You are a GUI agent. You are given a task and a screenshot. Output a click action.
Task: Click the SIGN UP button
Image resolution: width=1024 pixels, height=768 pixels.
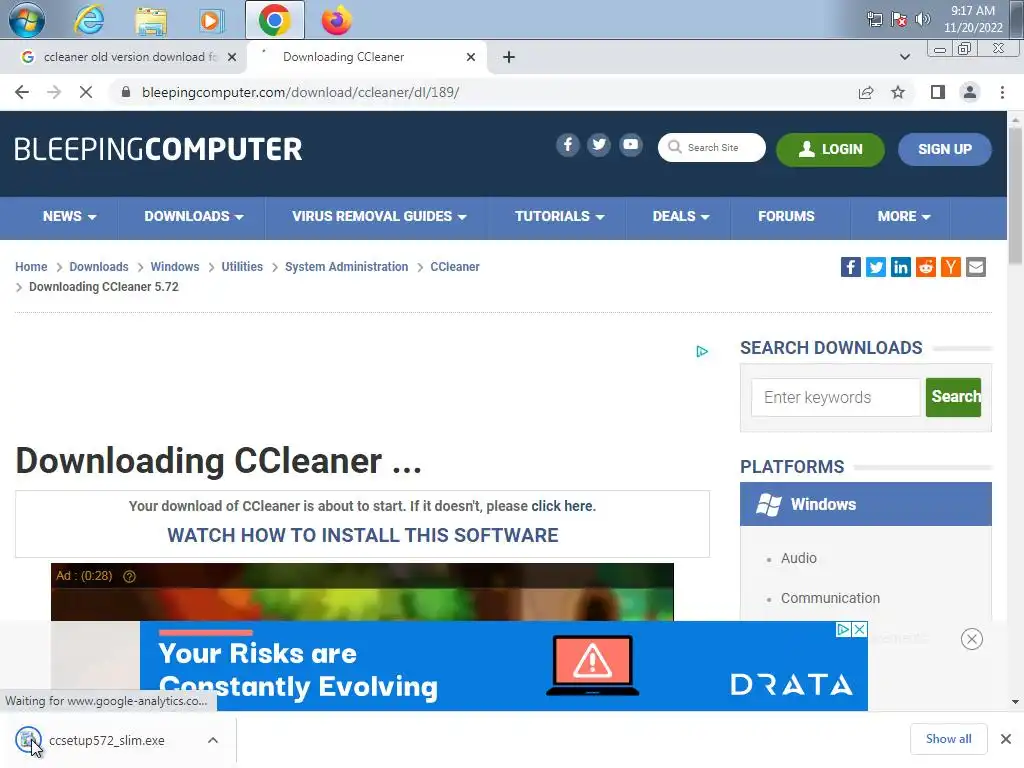[x=945, y=149]
